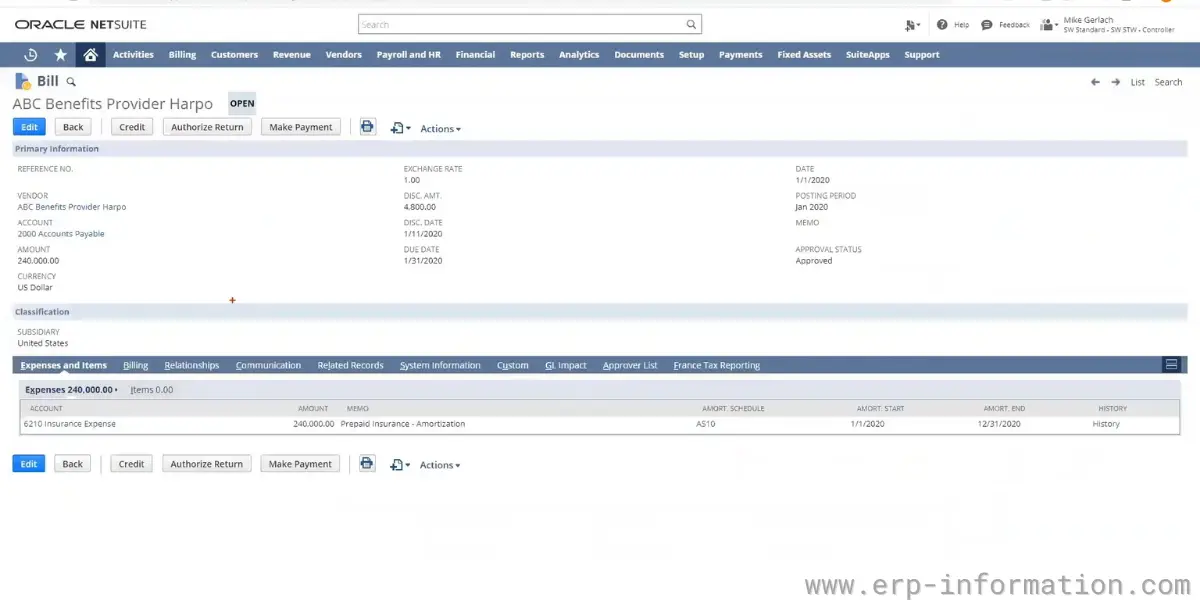Click the upper Edit button
Viewport: 1200px width, 600px height.
(x=29, y=127)
